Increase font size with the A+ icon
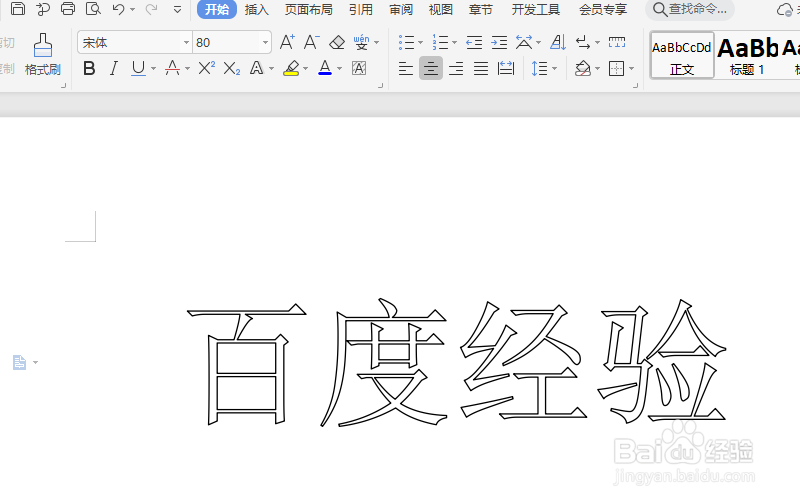 (x=287, y=42)
